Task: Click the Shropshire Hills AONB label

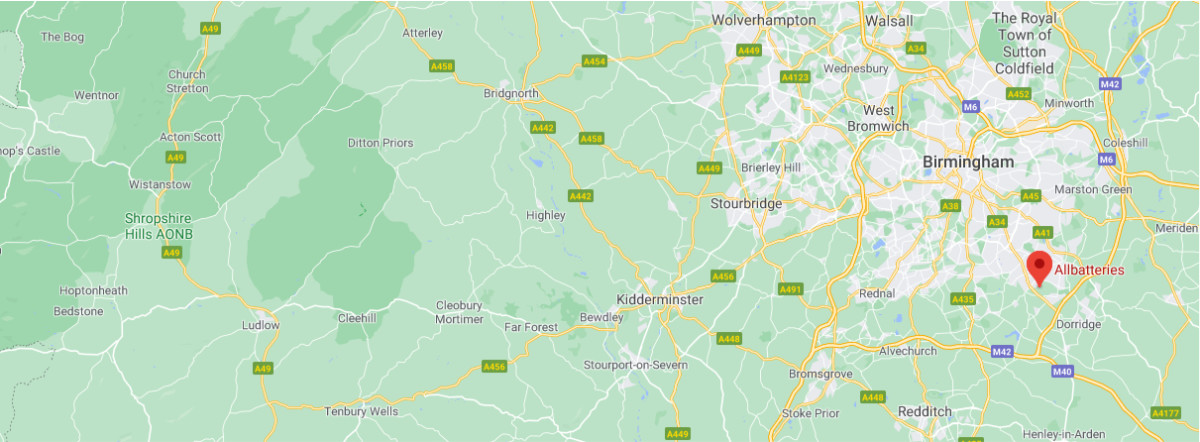Action: [x=158, y=226]
